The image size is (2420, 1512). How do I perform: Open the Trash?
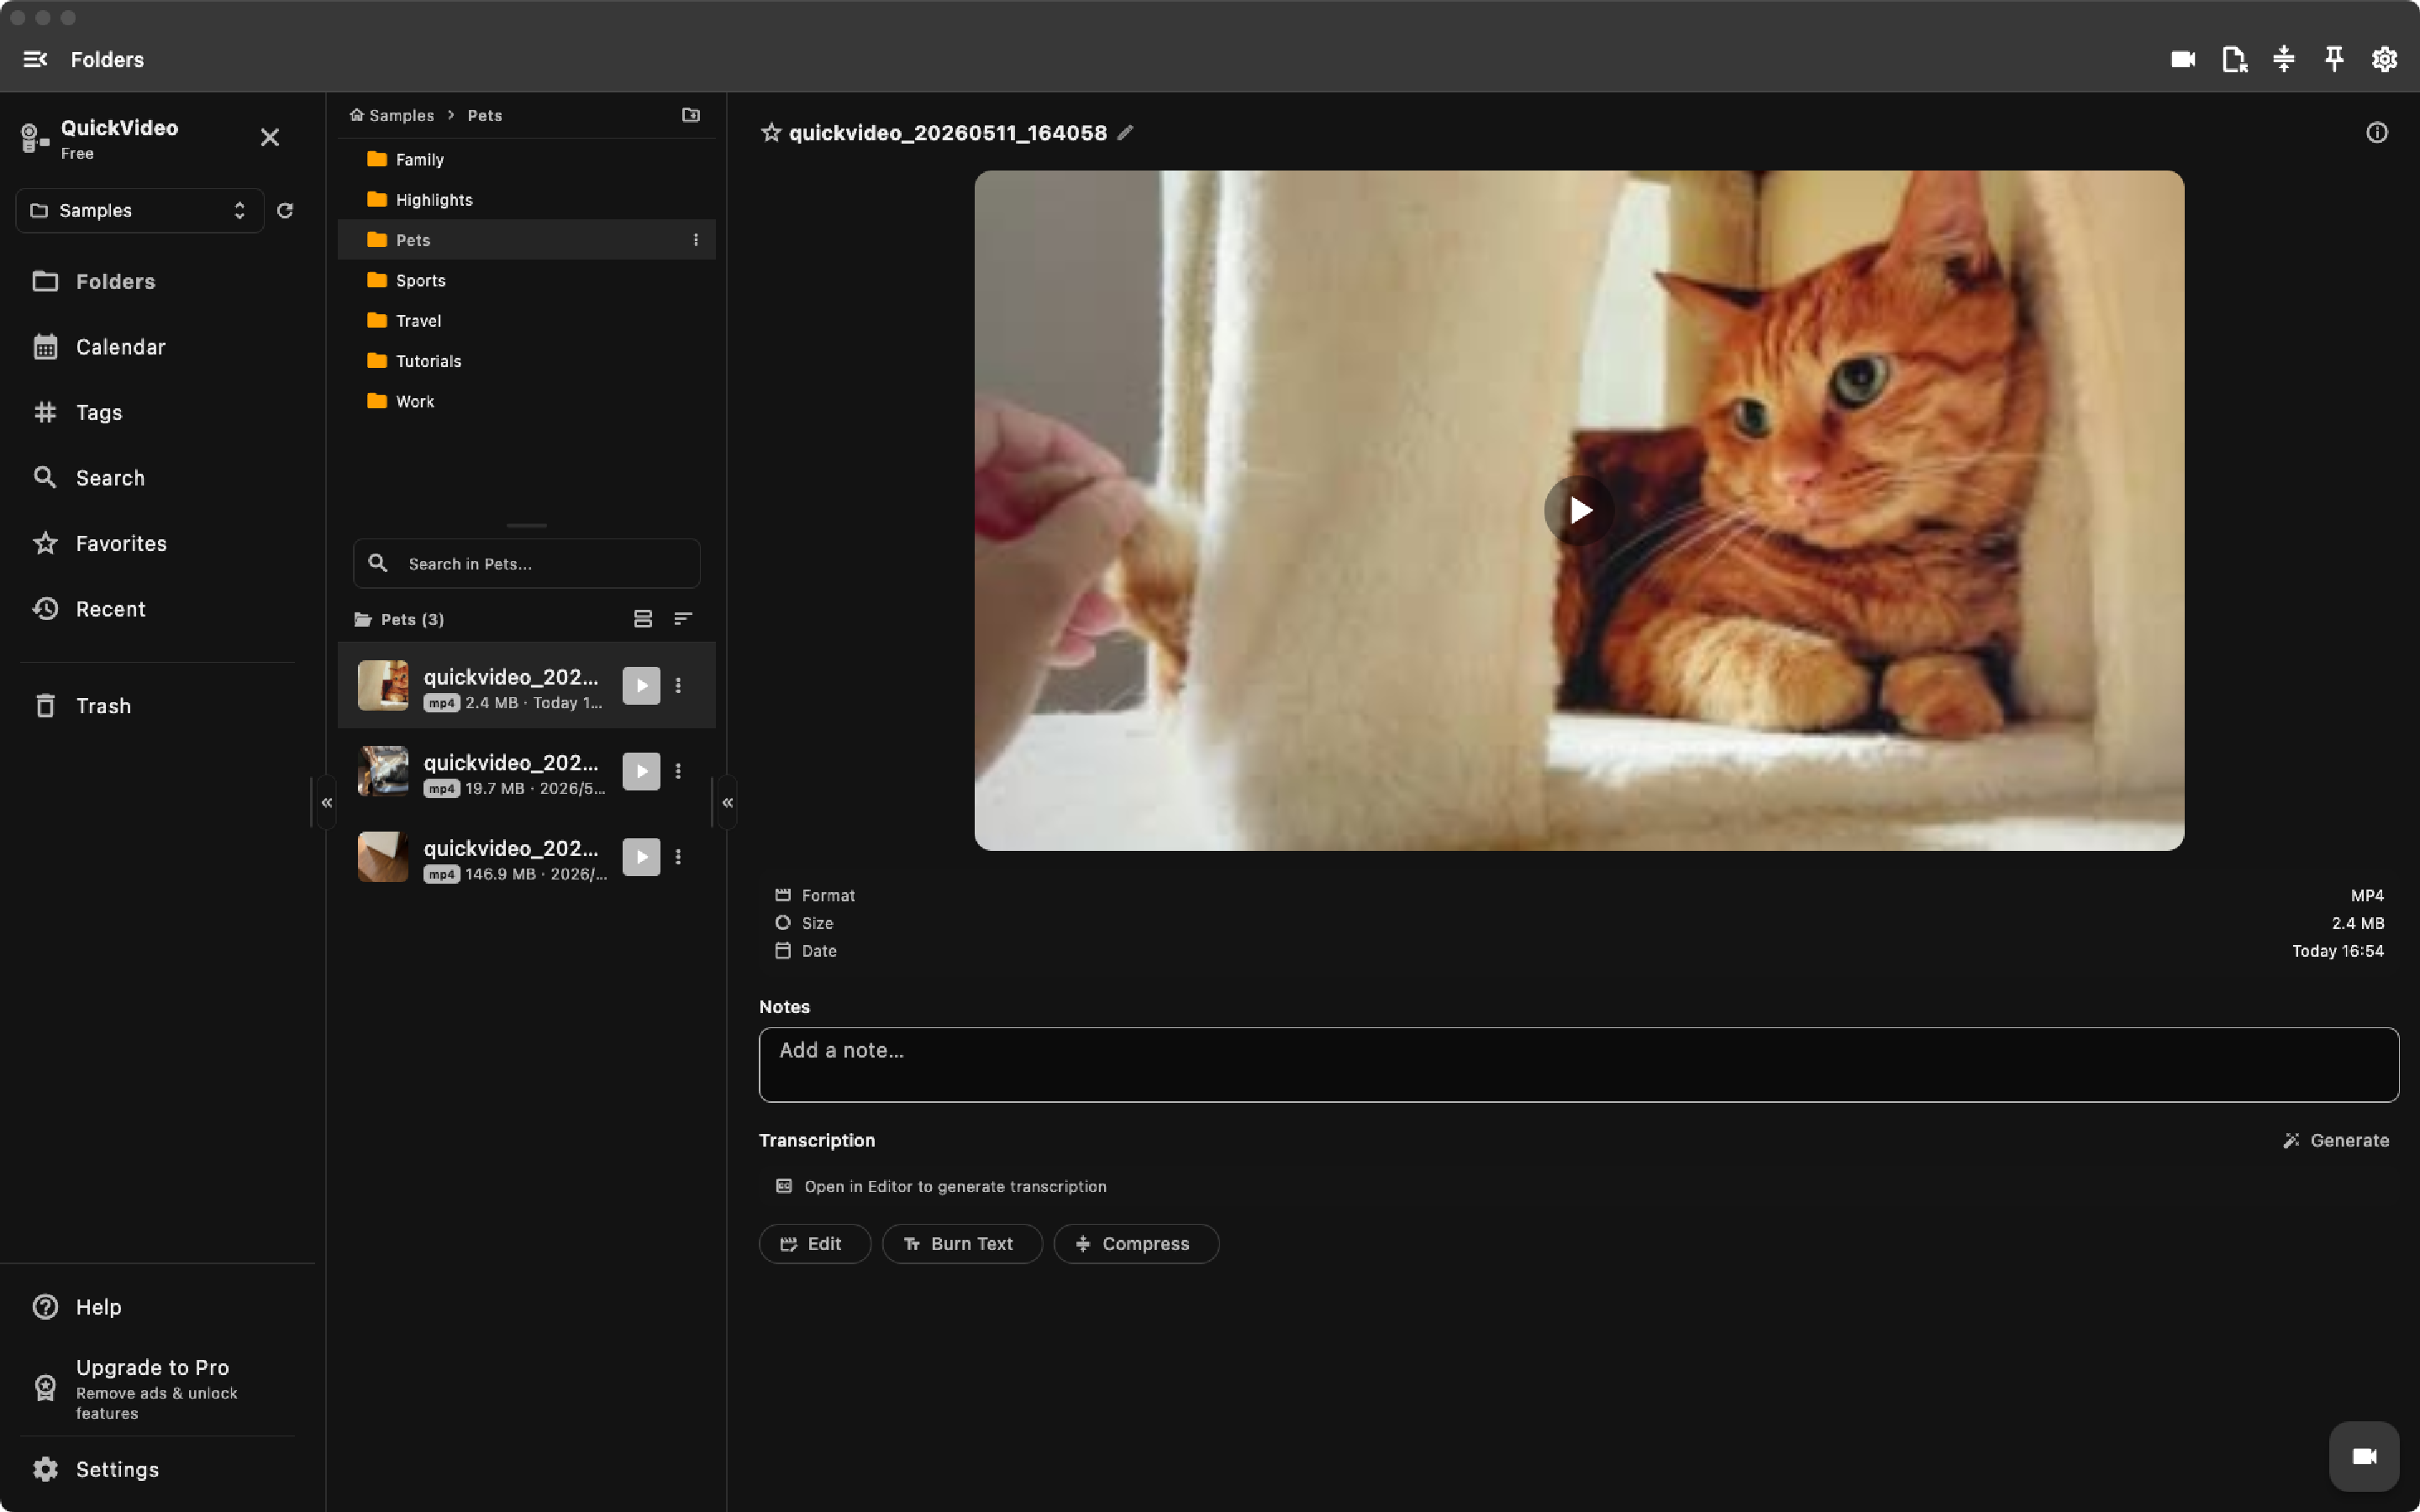click(158, 706)
